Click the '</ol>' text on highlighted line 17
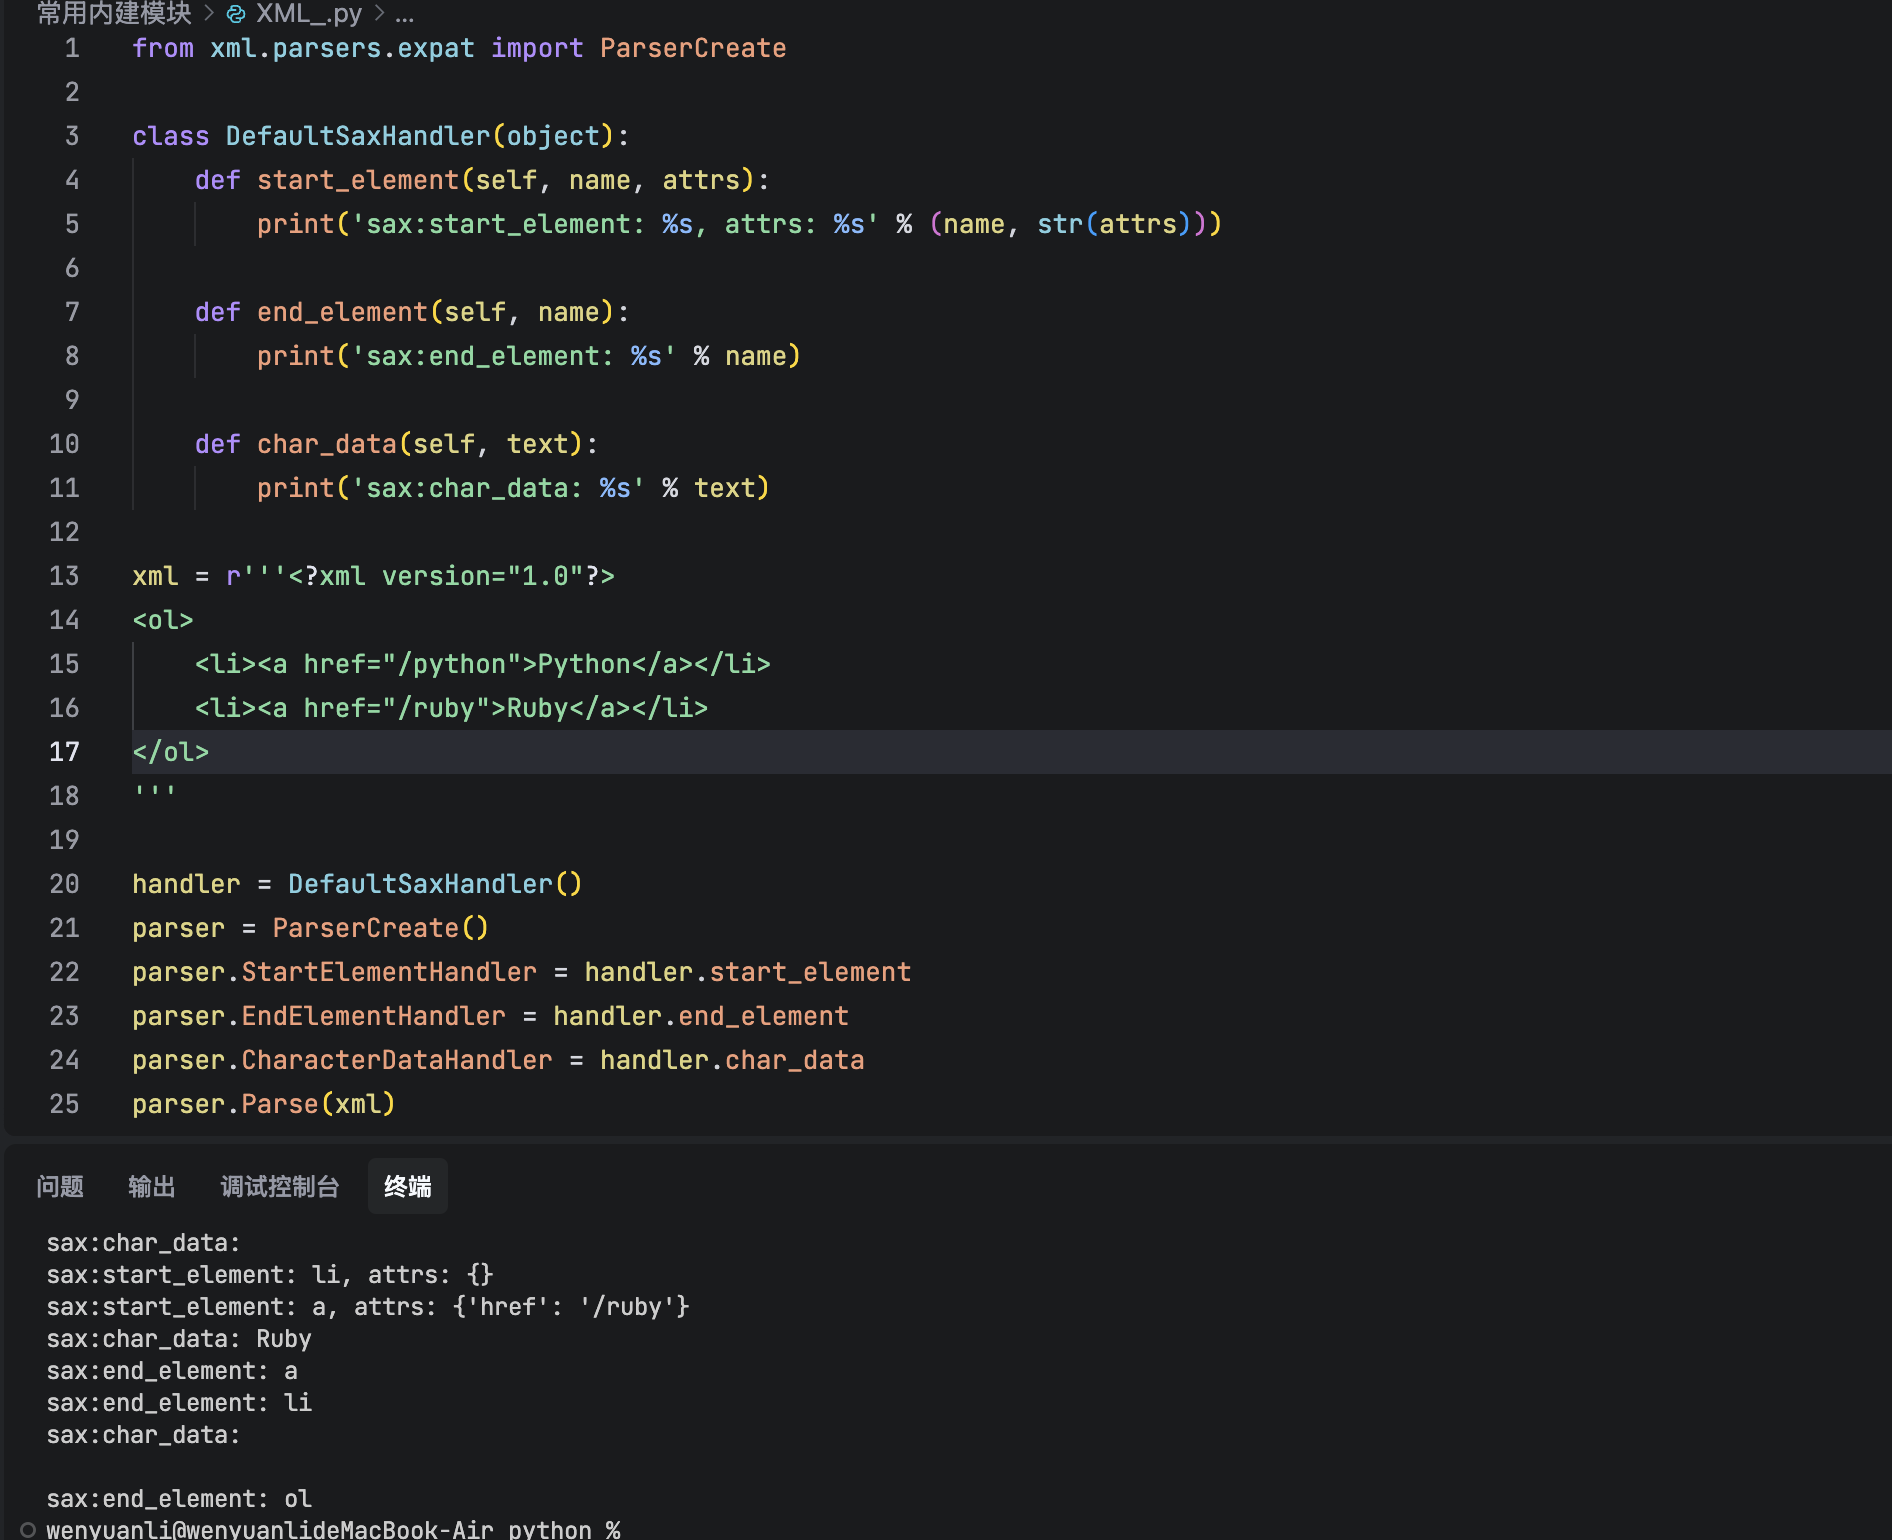 click(171, 752)
